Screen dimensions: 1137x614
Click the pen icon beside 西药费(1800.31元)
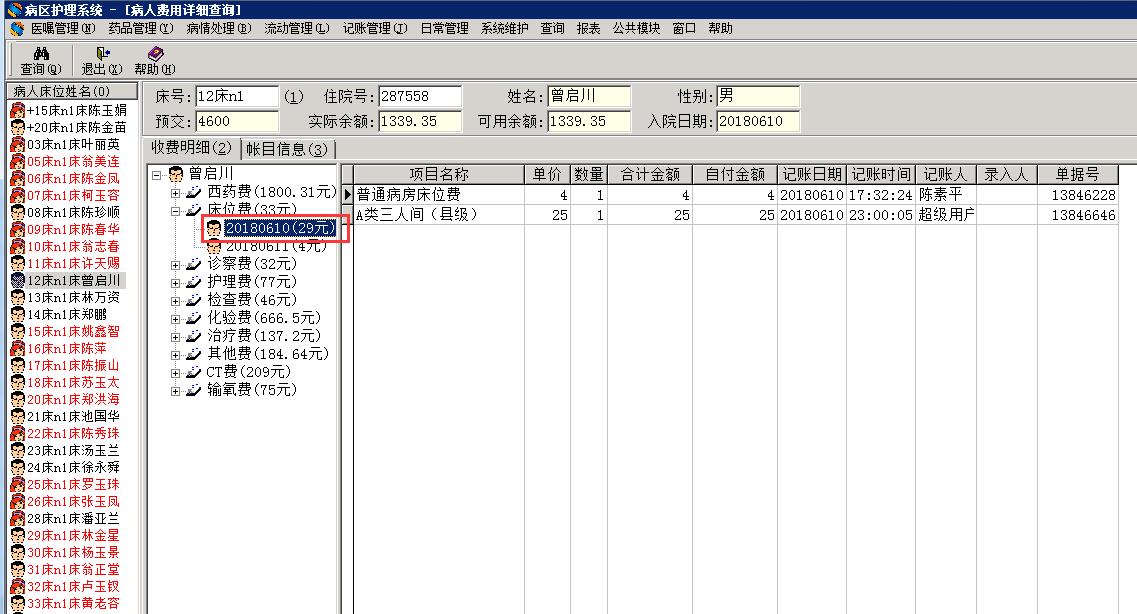(x=194, y=192)
